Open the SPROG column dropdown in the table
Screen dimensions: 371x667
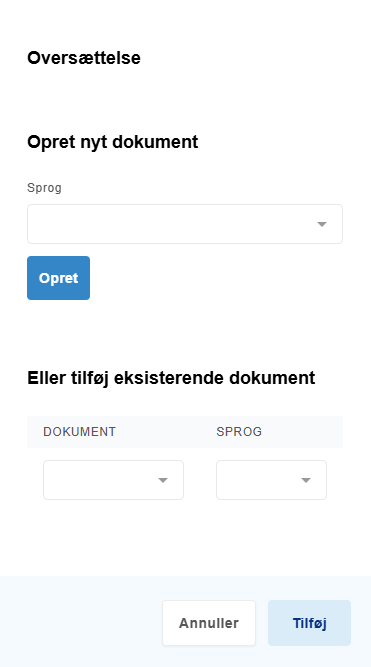271,480
